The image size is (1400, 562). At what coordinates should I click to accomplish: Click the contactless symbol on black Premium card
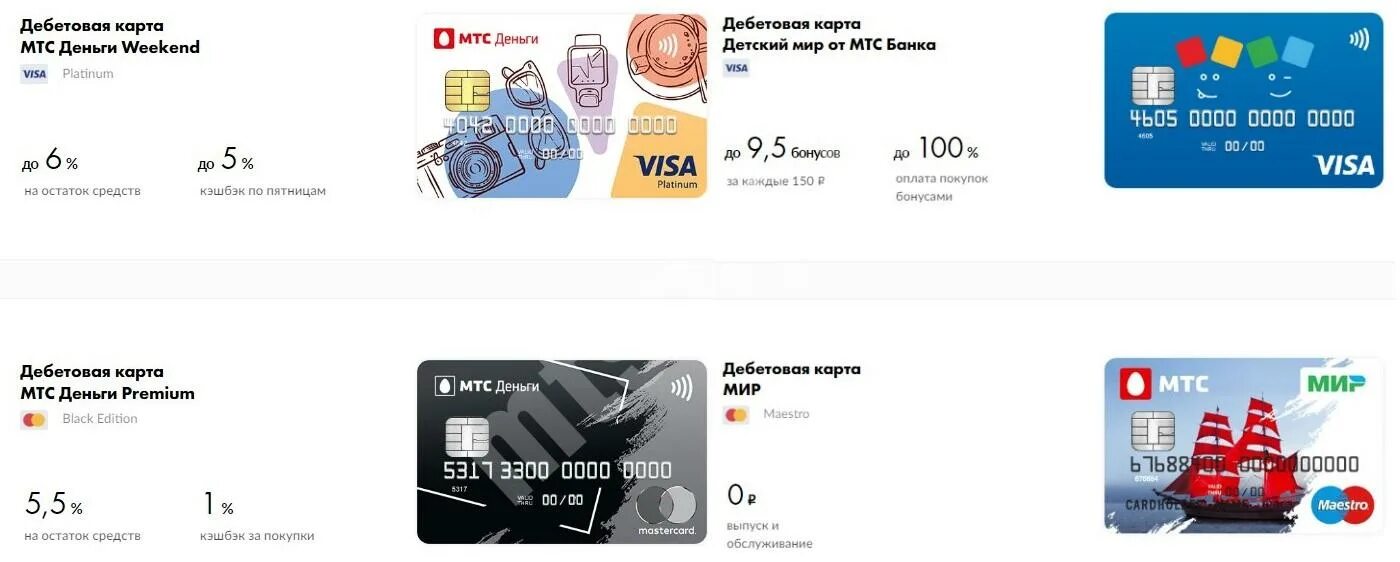[681, 387]
